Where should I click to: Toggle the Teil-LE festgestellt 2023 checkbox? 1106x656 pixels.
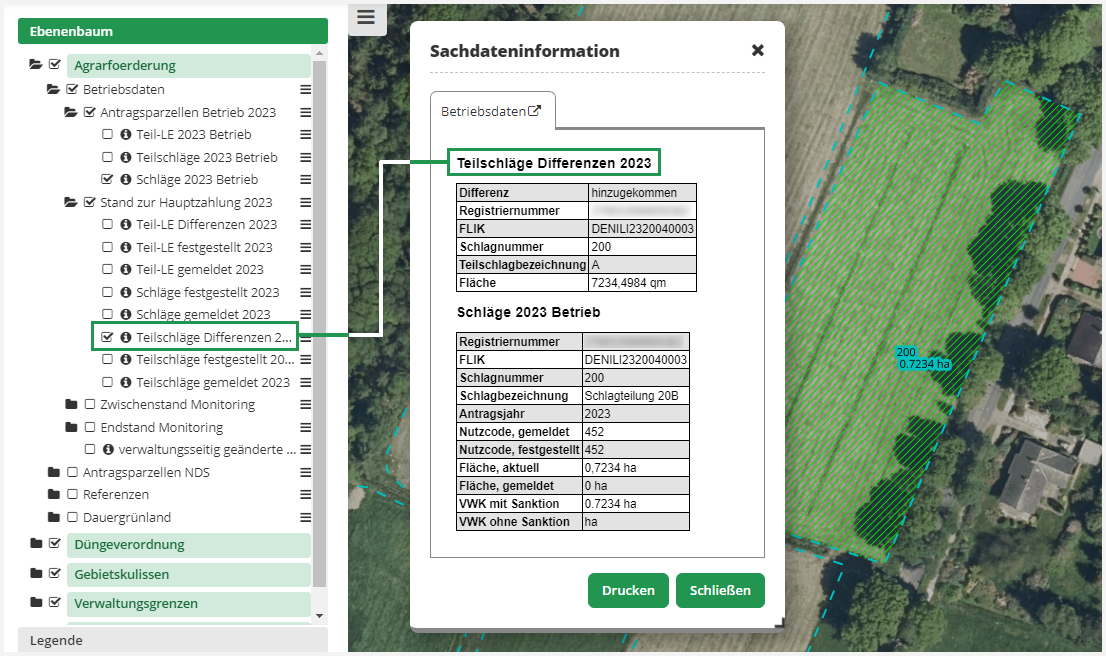[x=108, y=248]
